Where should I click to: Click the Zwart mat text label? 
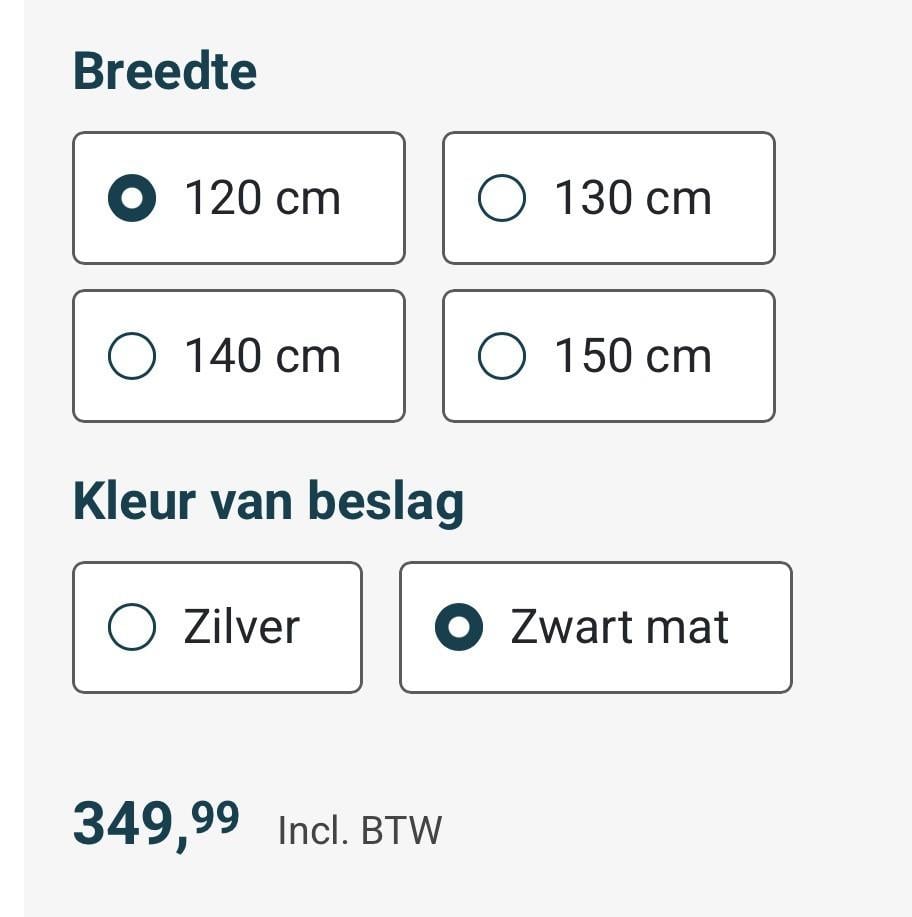[x=618, y=626]
